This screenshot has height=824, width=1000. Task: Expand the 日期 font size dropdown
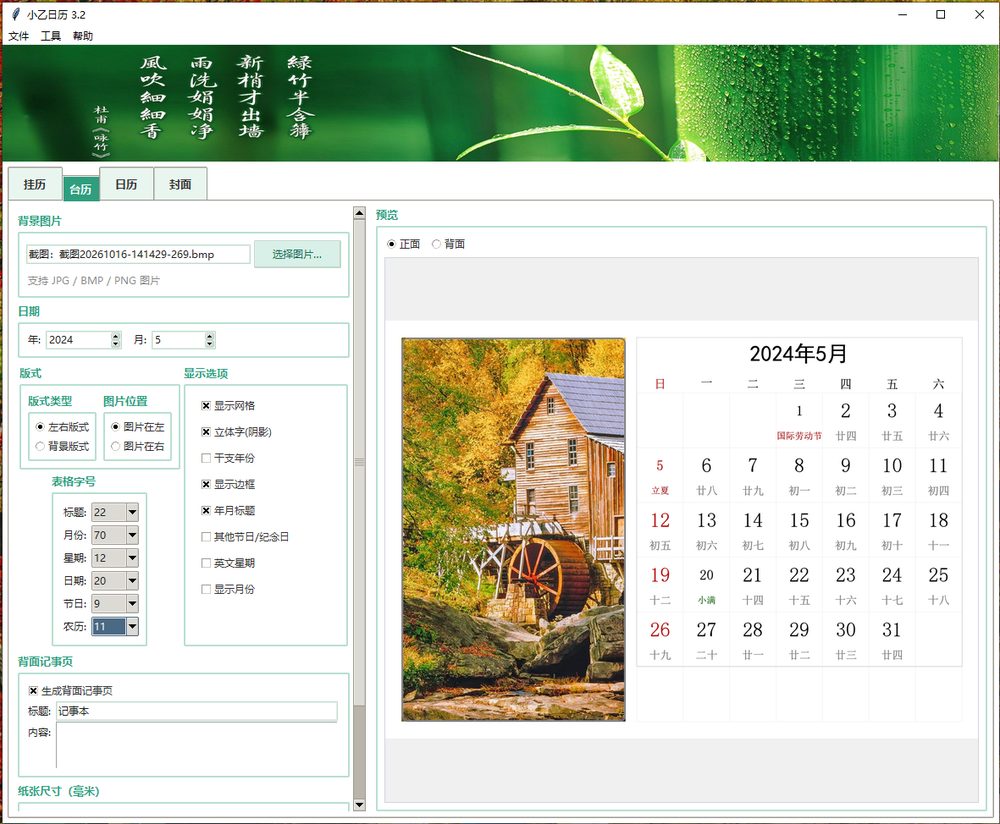pos(132,581)
